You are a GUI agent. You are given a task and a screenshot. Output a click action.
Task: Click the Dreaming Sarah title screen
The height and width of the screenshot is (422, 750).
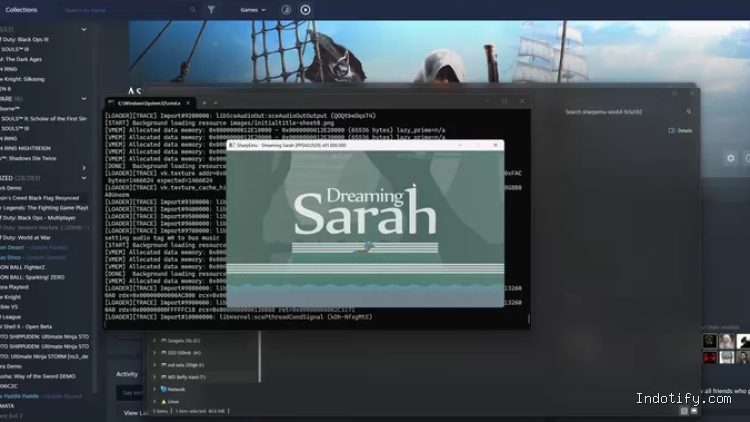pyautogui.click(x=365, y=229)
